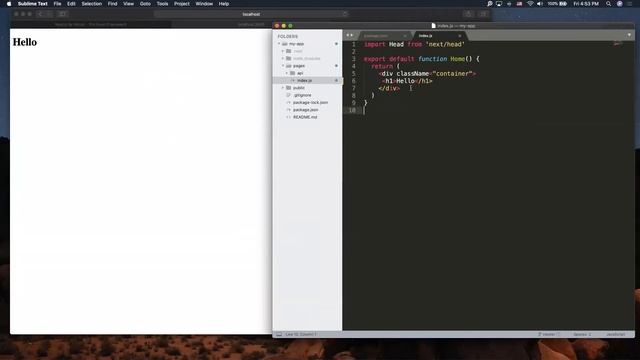Screen dimensions: 640x360
Task: Expand the .next folder
Action: click(283, 51)
